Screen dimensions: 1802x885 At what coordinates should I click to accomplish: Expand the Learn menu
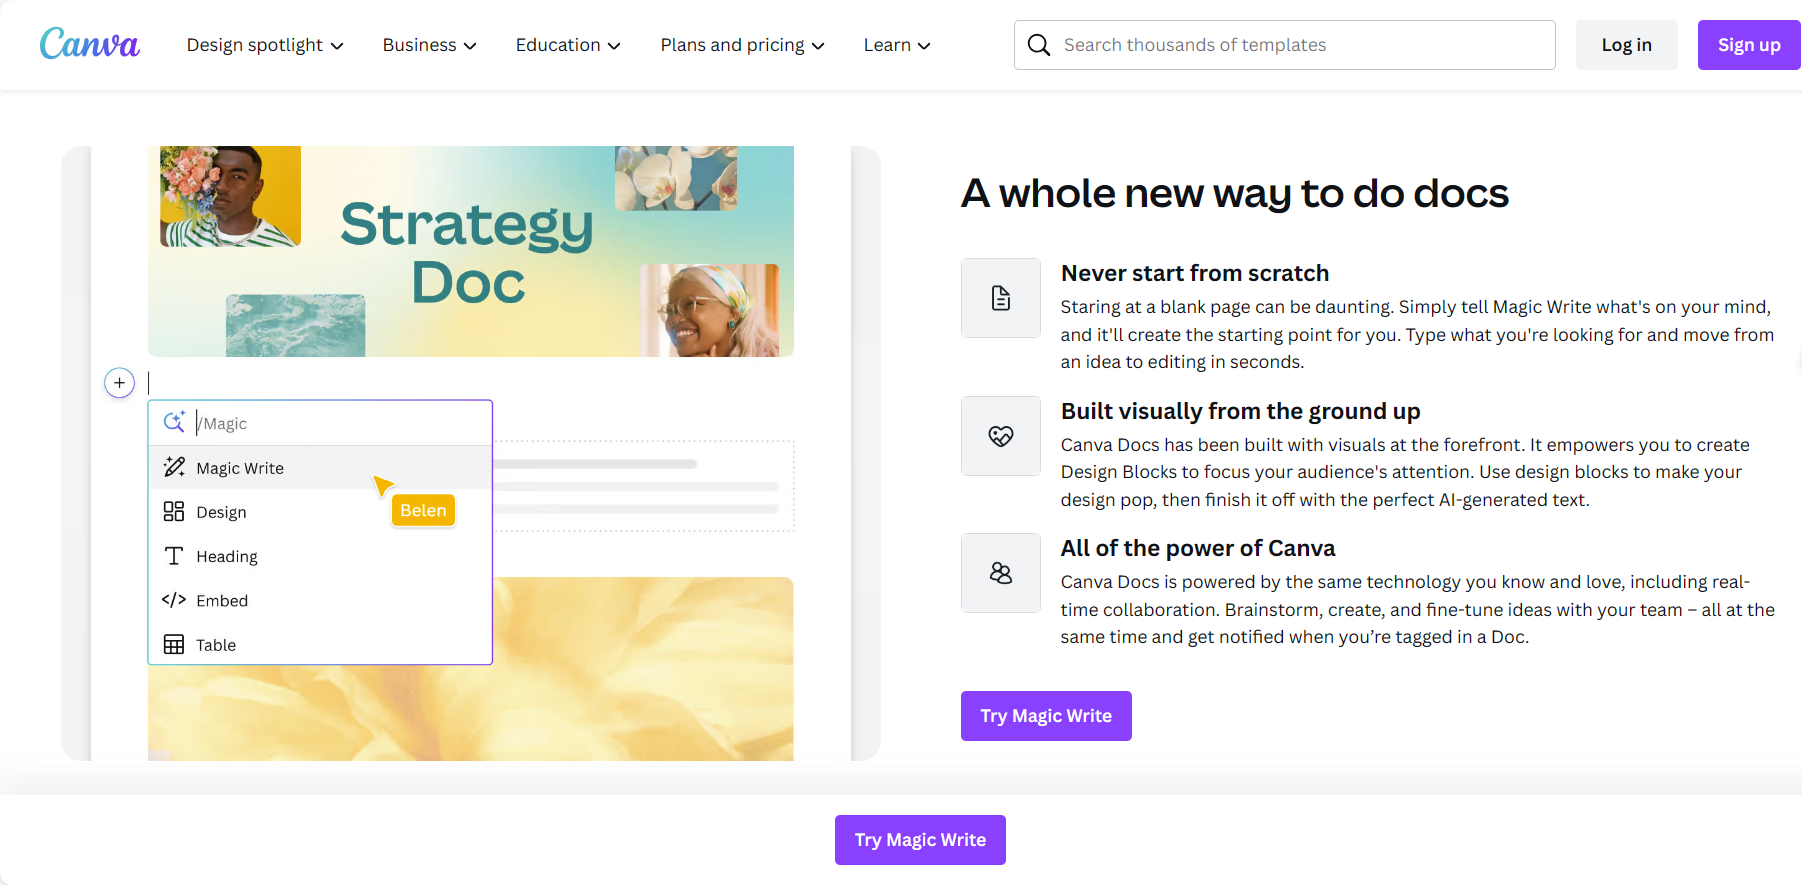(x=897, y=45)
